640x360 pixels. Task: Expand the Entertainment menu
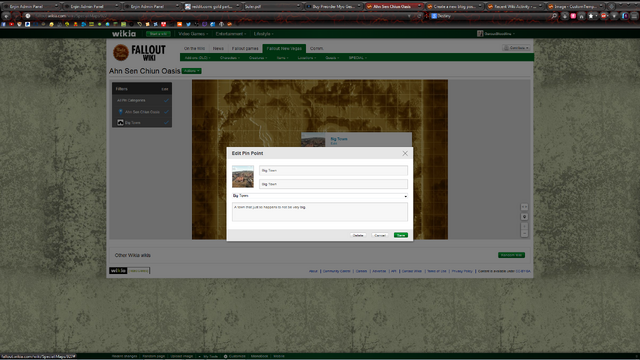[x=231, y=34]
